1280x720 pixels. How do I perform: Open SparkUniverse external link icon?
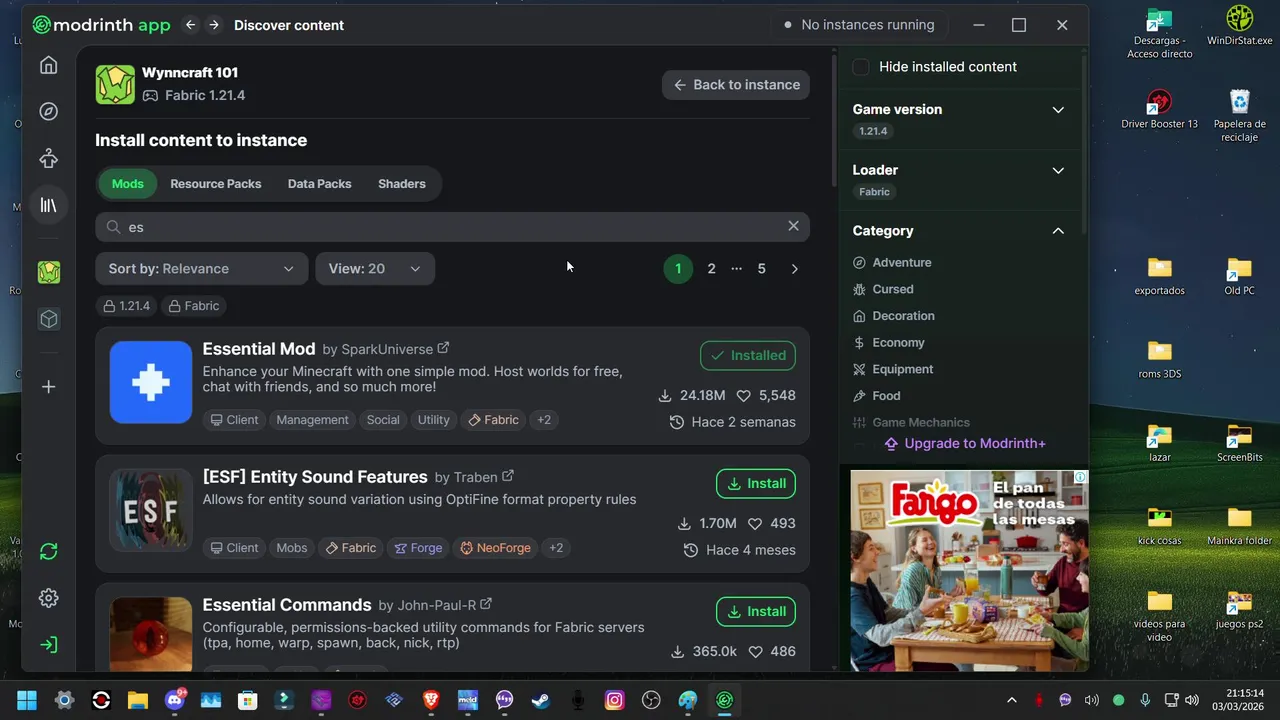click(x=443, y=348)
